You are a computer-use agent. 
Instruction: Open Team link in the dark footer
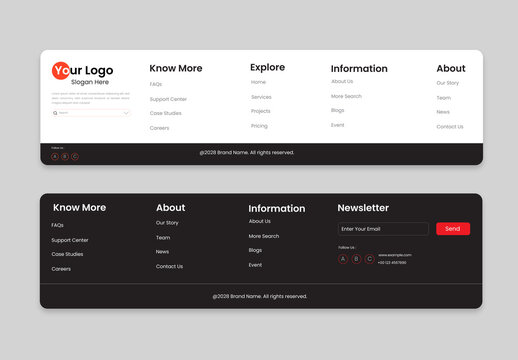pos(163,238)
